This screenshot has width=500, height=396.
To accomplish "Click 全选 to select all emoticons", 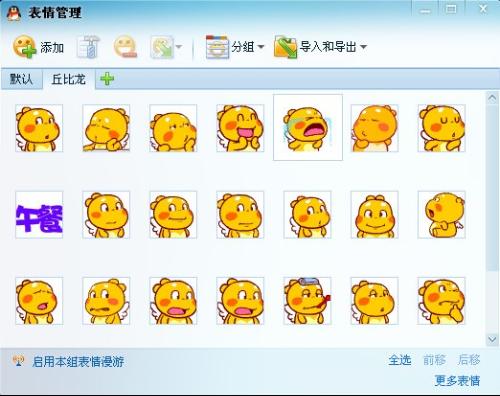I will click(x=400, y=360).
